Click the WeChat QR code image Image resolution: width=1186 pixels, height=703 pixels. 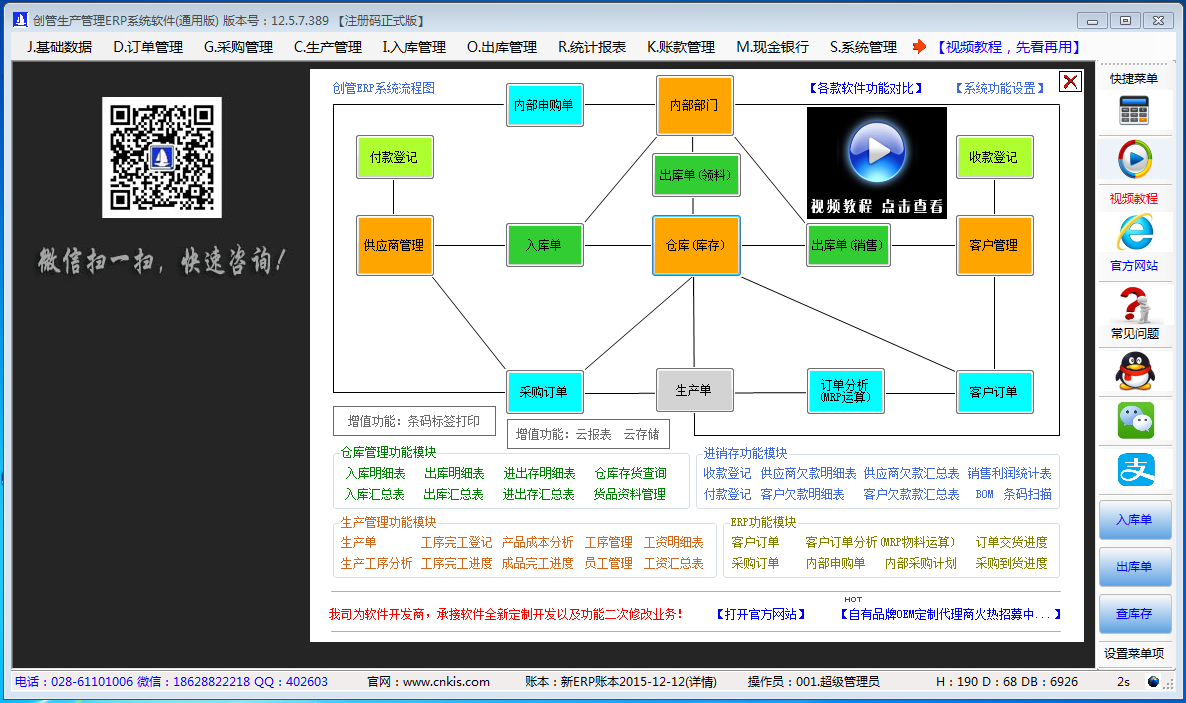(x=161, y=158)
